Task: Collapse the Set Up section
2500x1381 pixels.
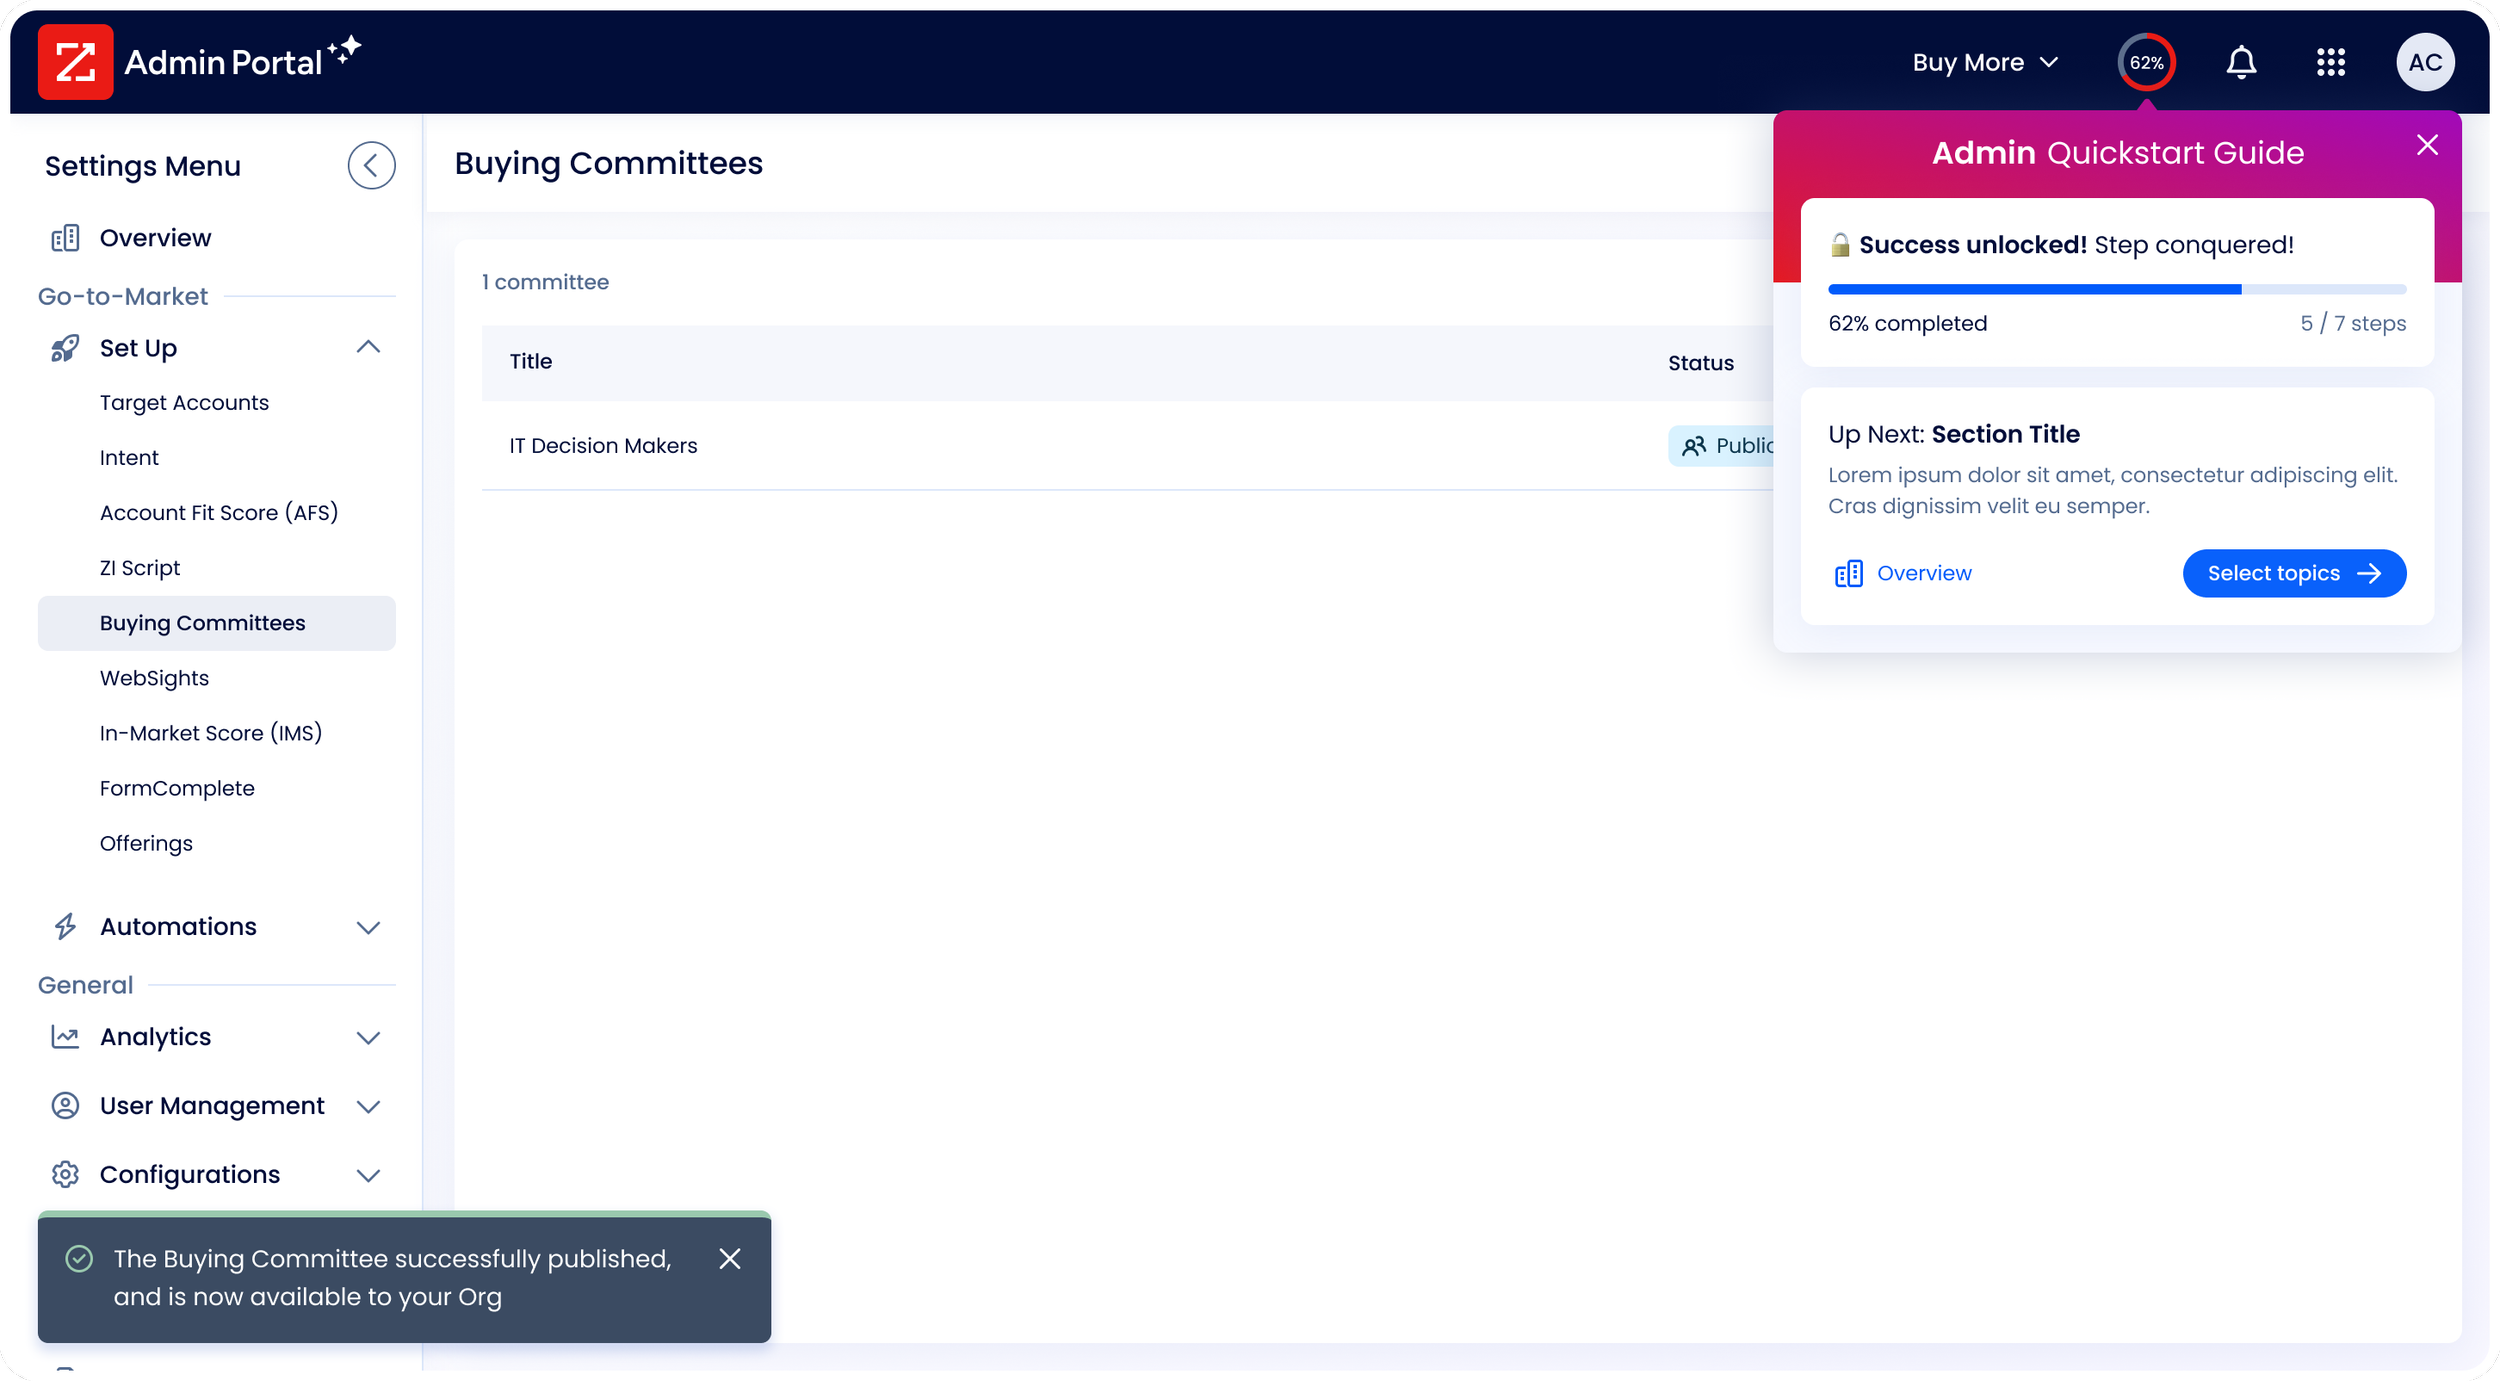Action: [368, 347]
